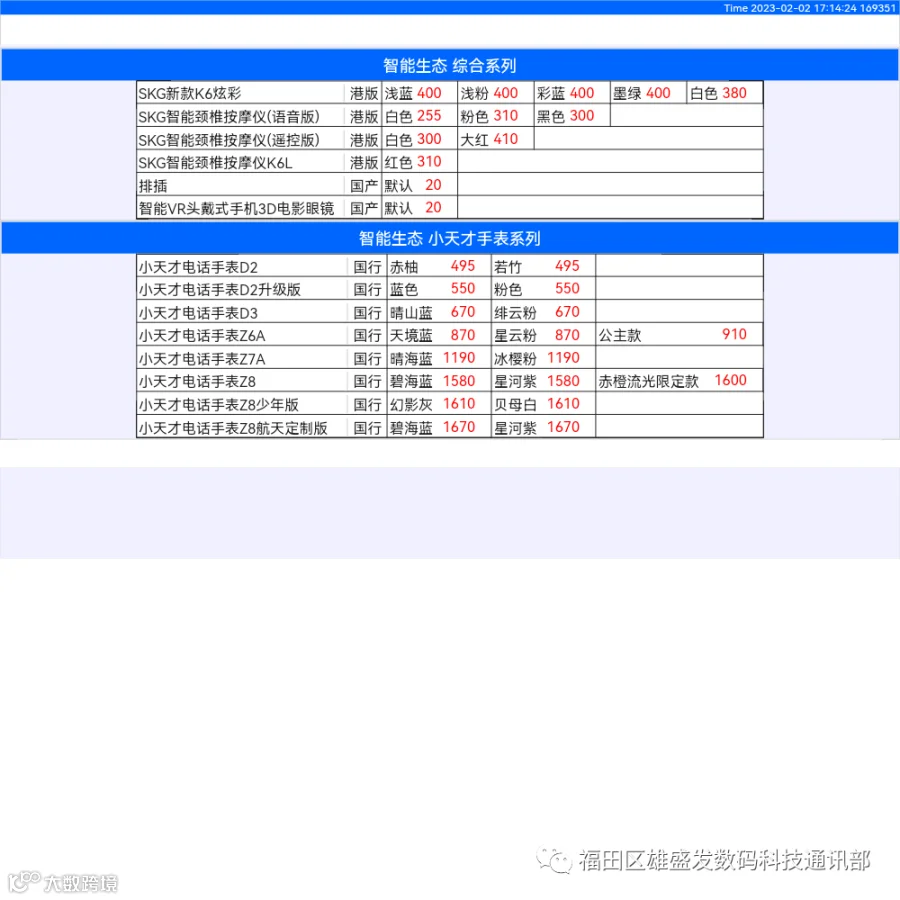Image resolution: width=900 pixels, height=900 pixels.
Task: Click the 小天才电话手表Z8 name cell
Action: tap(242, 381)
